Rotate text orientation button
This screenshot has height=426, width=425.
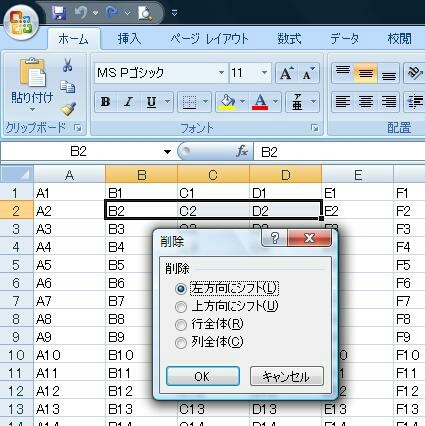(414, 73)
